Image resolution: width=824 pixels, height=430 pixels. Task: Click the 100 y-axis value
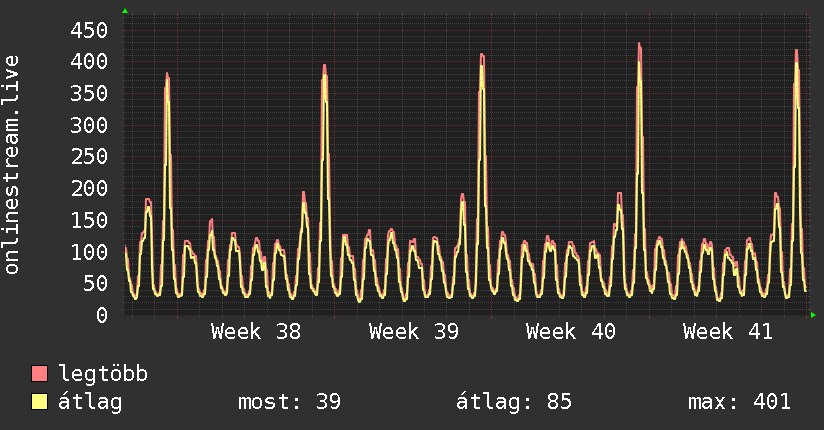[89, 252]
